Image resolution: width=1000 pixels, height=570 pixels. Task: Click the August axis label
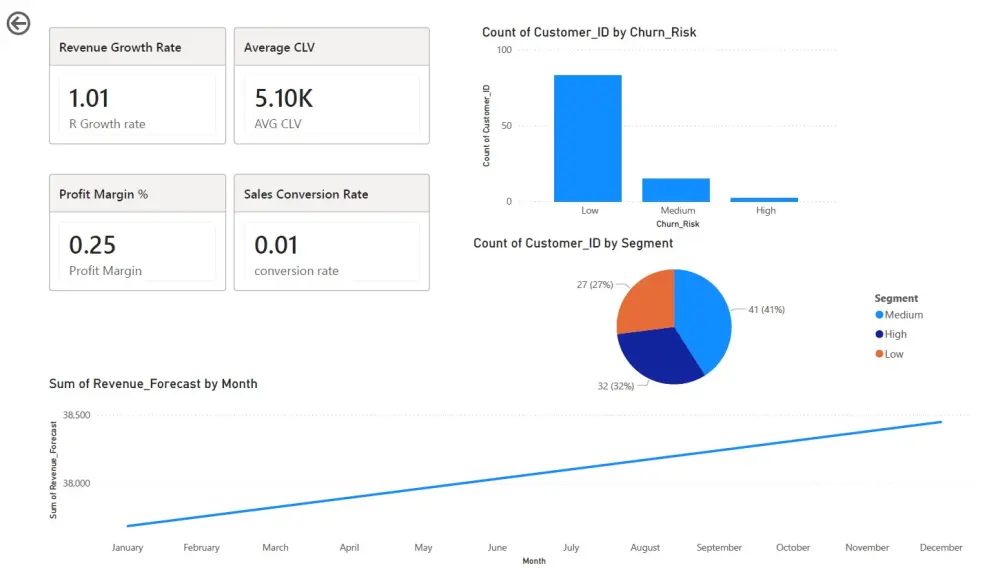(x=645, y=548)
